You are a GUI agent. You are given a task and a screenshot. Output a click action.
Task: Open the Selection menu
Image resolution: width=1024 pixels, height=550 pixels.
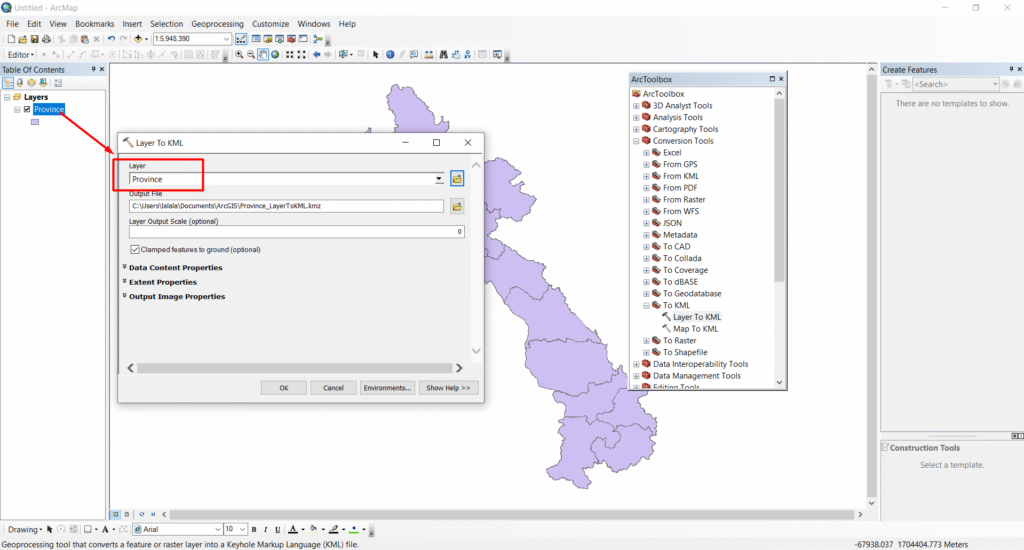coord(167,24)
